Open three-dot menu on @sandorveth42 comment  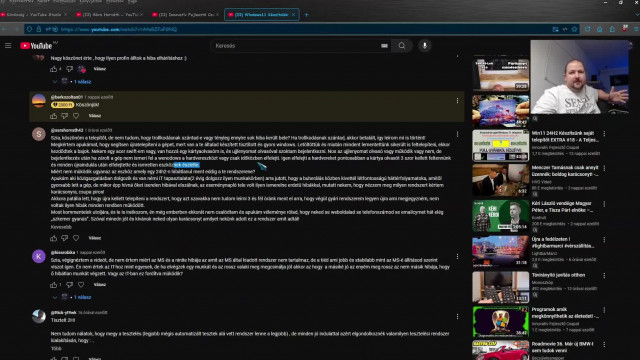(x=457, y=134)
